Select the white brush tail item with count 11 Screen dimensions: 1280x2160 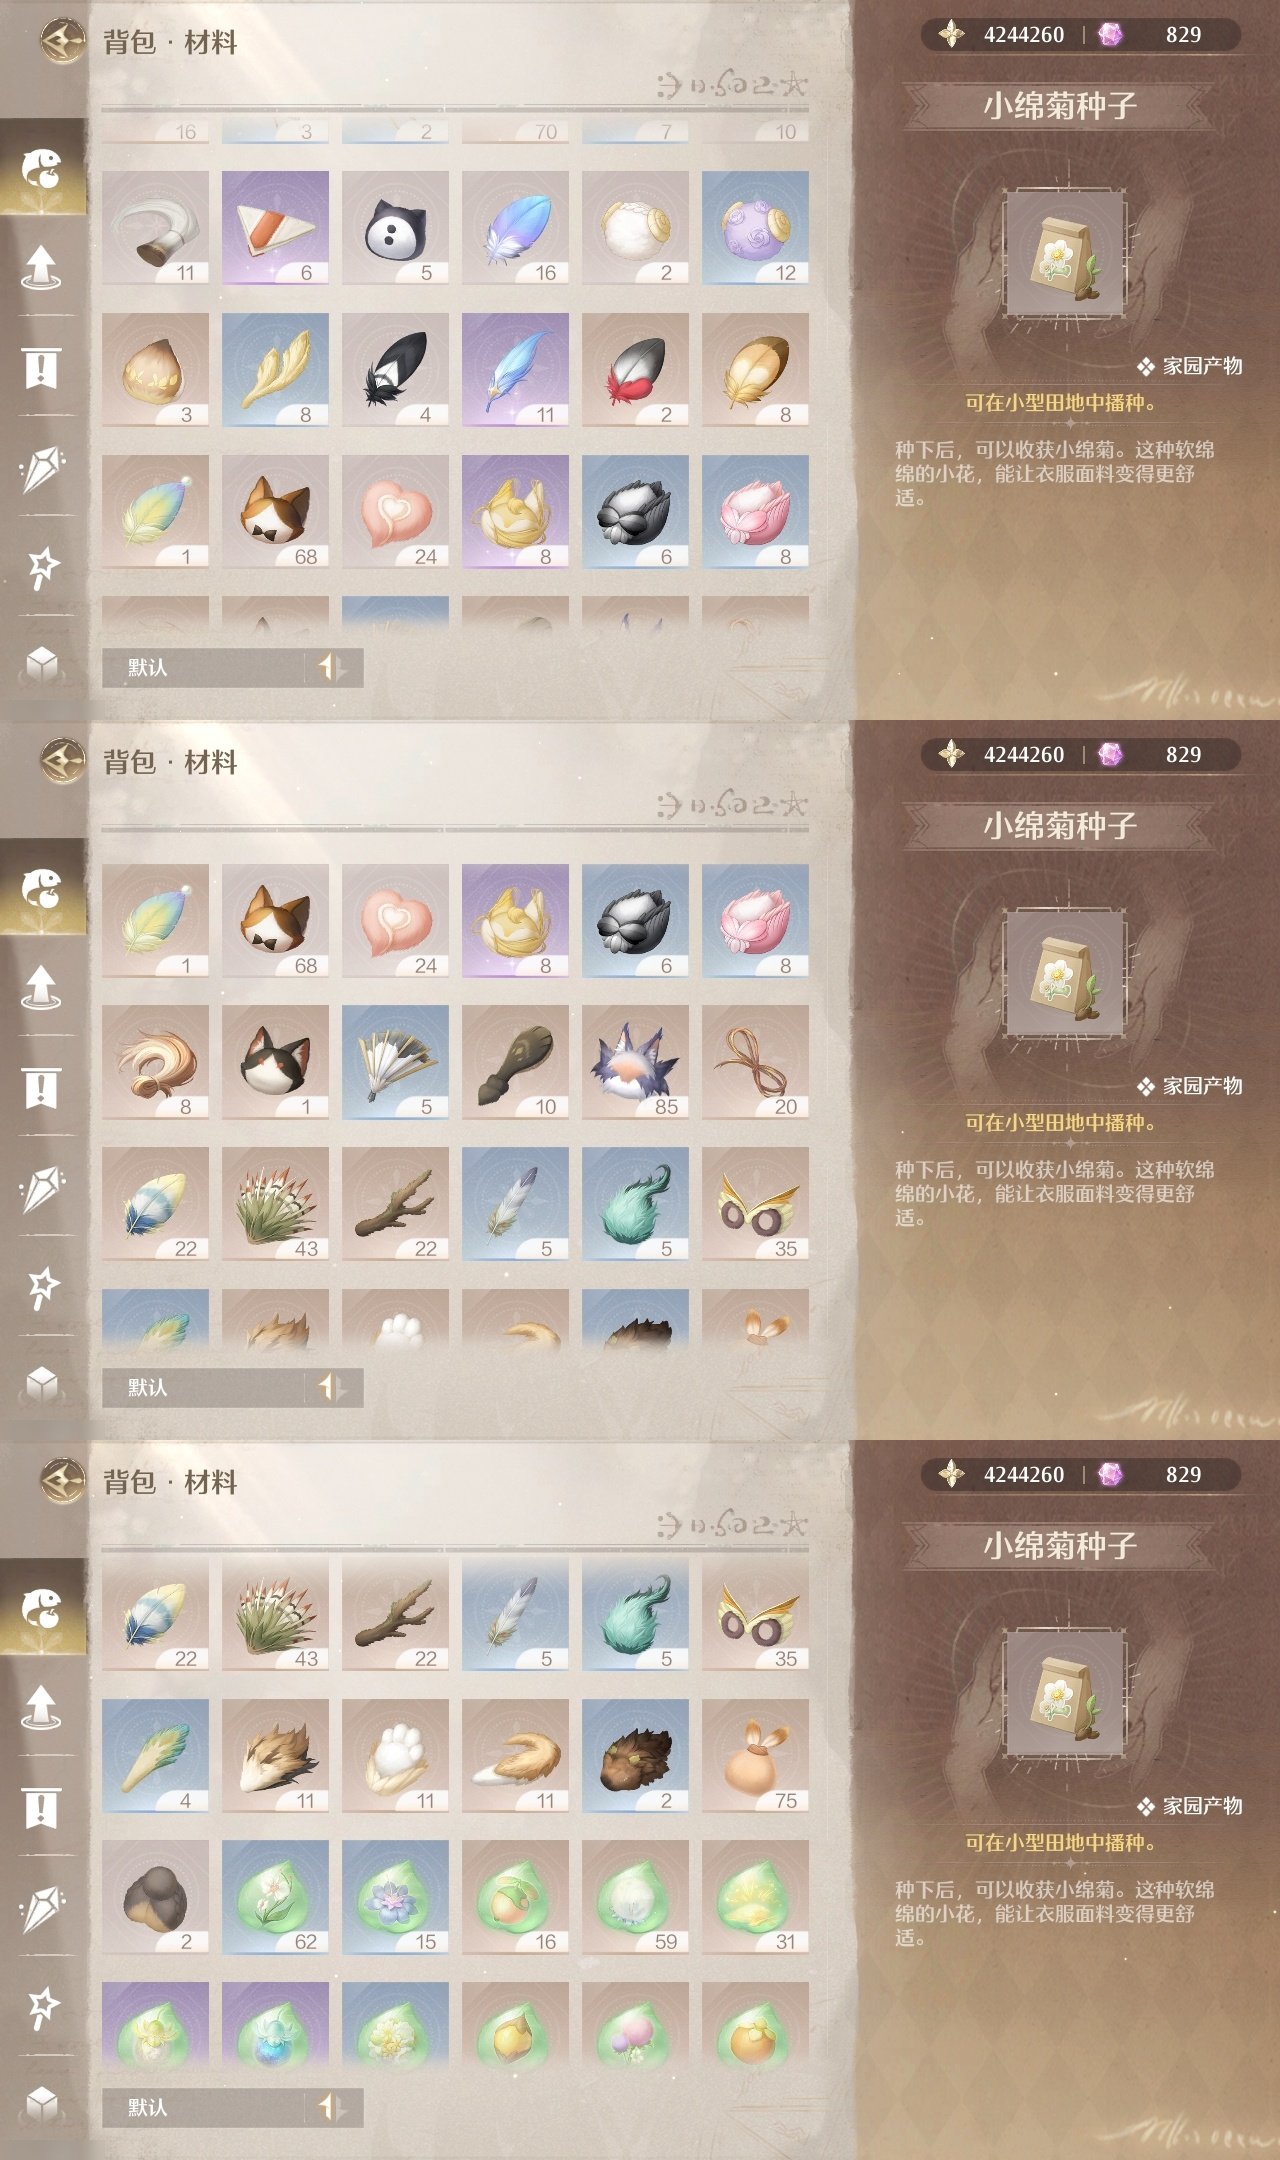click(155, 228)
